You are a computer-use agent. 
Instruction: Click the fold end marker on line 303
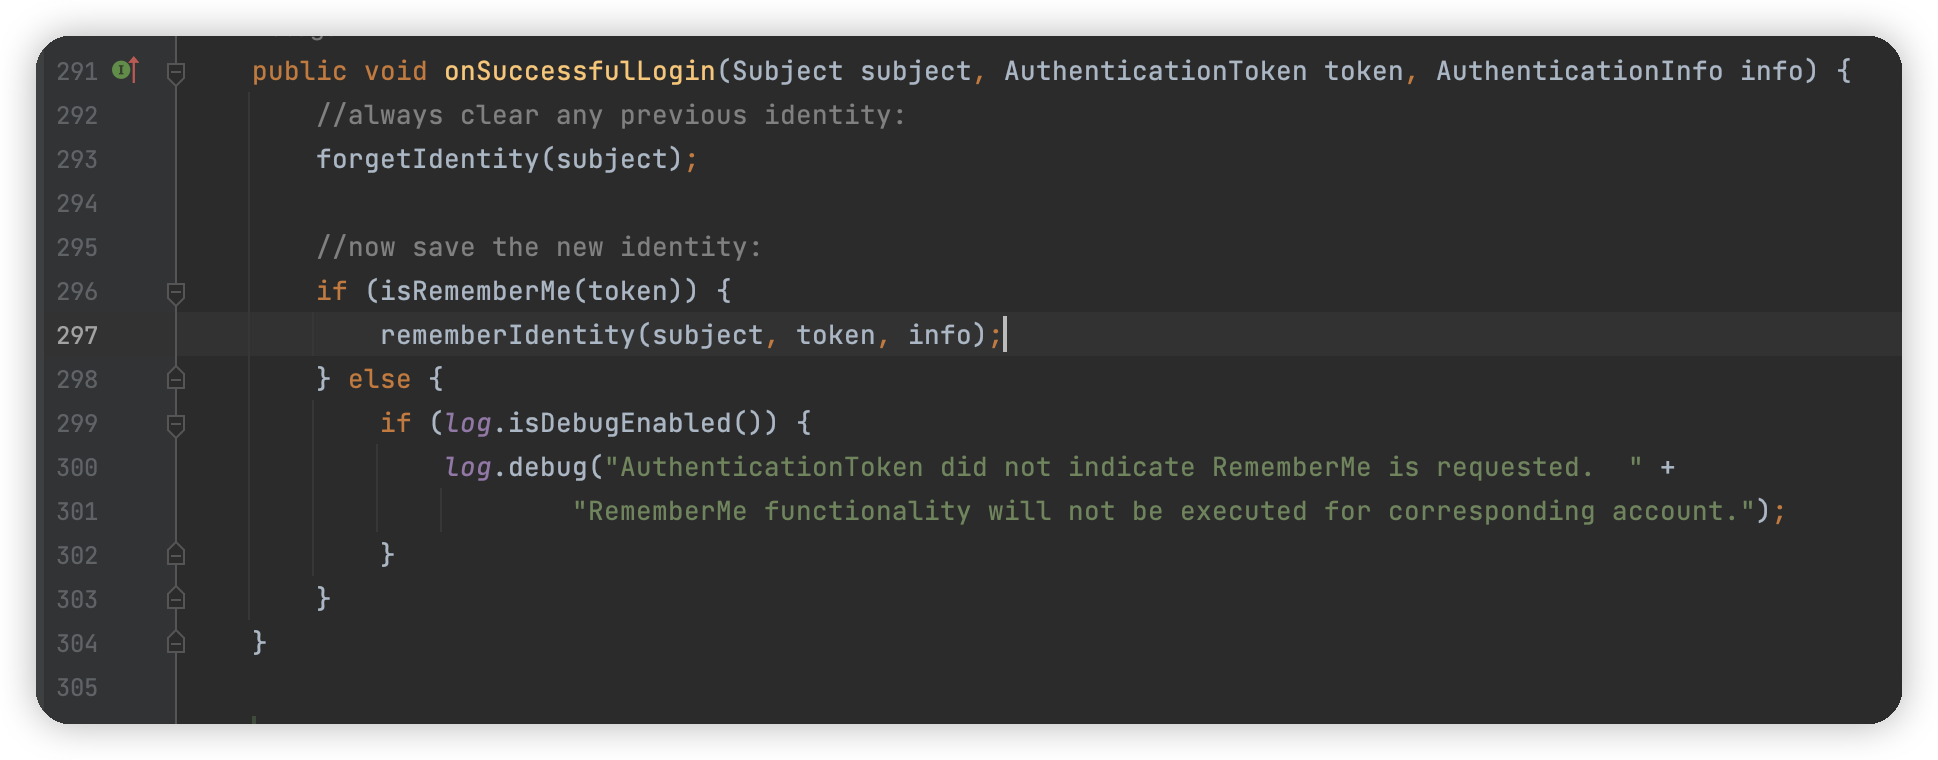tap(176, 599)
